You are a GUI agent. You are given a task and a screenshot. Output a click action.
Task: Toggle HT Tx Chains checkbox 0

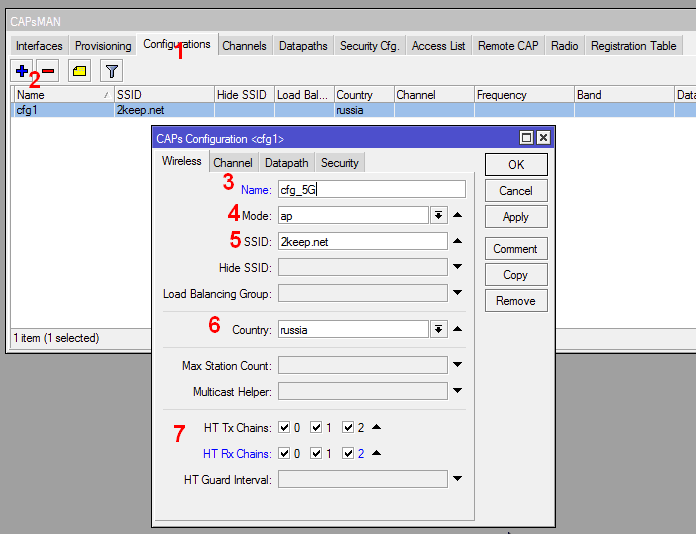pos(284,428)
